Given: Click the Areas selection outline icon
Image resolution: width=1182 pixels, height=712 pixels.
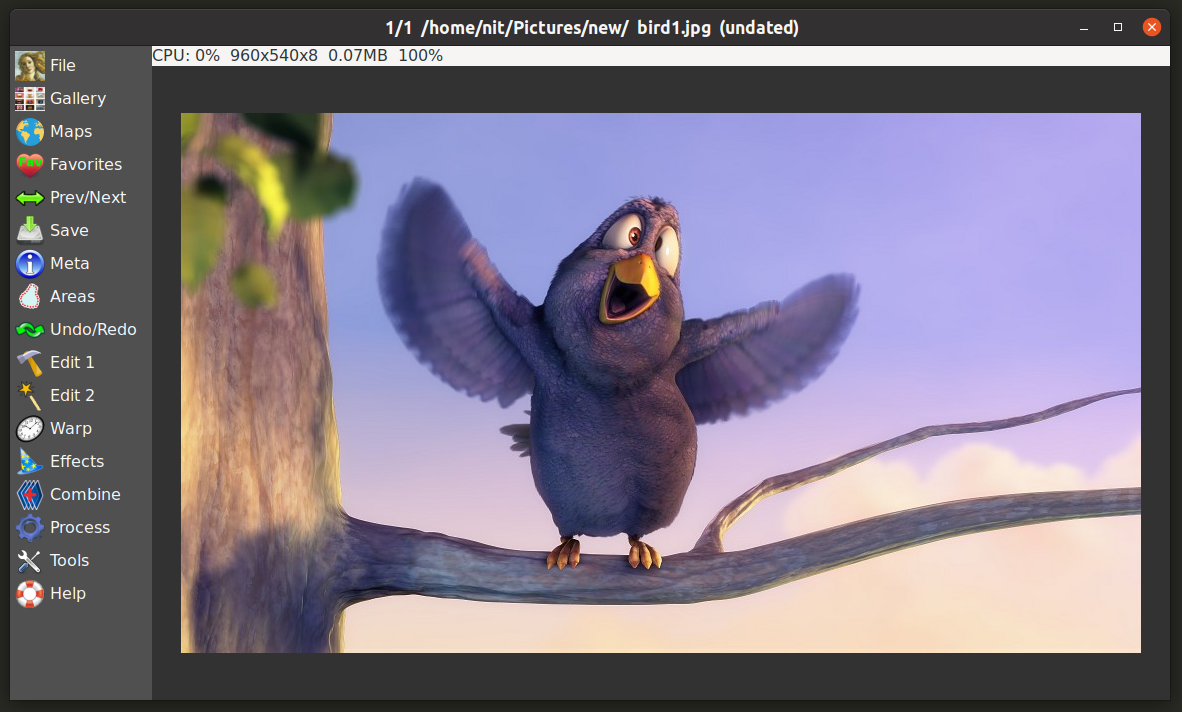Looking at the screenshot, I should pyautogui.click(x=29, y=297).
